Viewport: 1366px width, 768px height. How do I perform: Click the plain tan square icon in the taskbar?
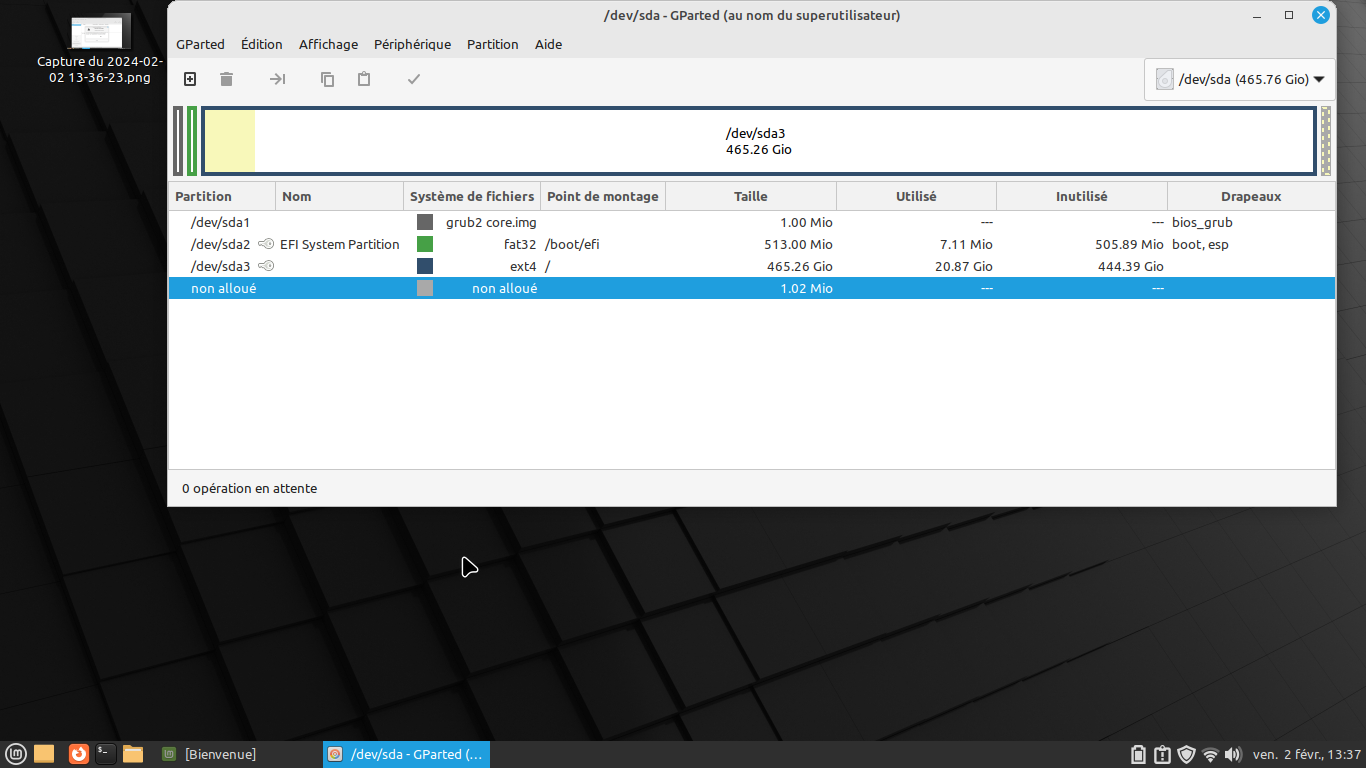point(44,754)
